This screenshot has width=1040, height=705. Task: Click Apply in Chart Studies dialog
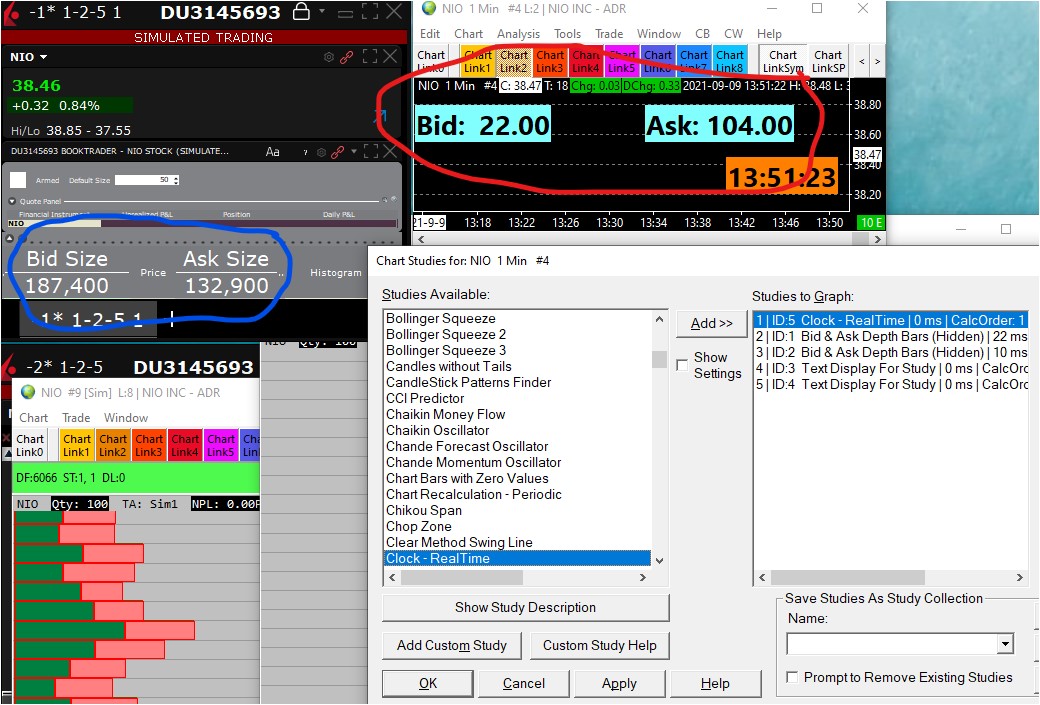pos(619,683)
